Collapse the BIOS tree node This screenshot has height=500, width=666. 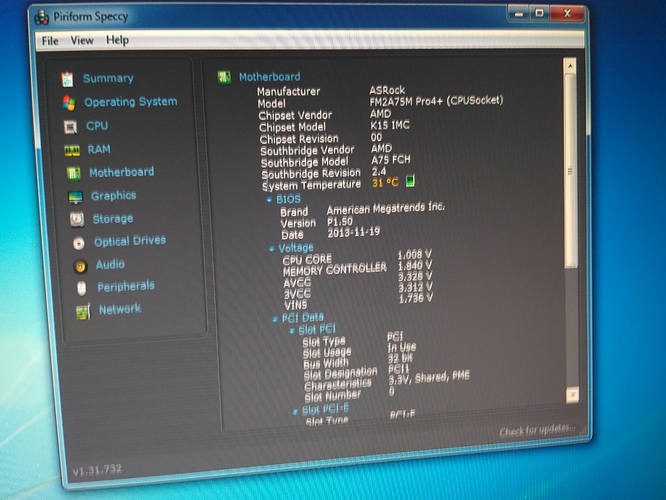point(269,200)
